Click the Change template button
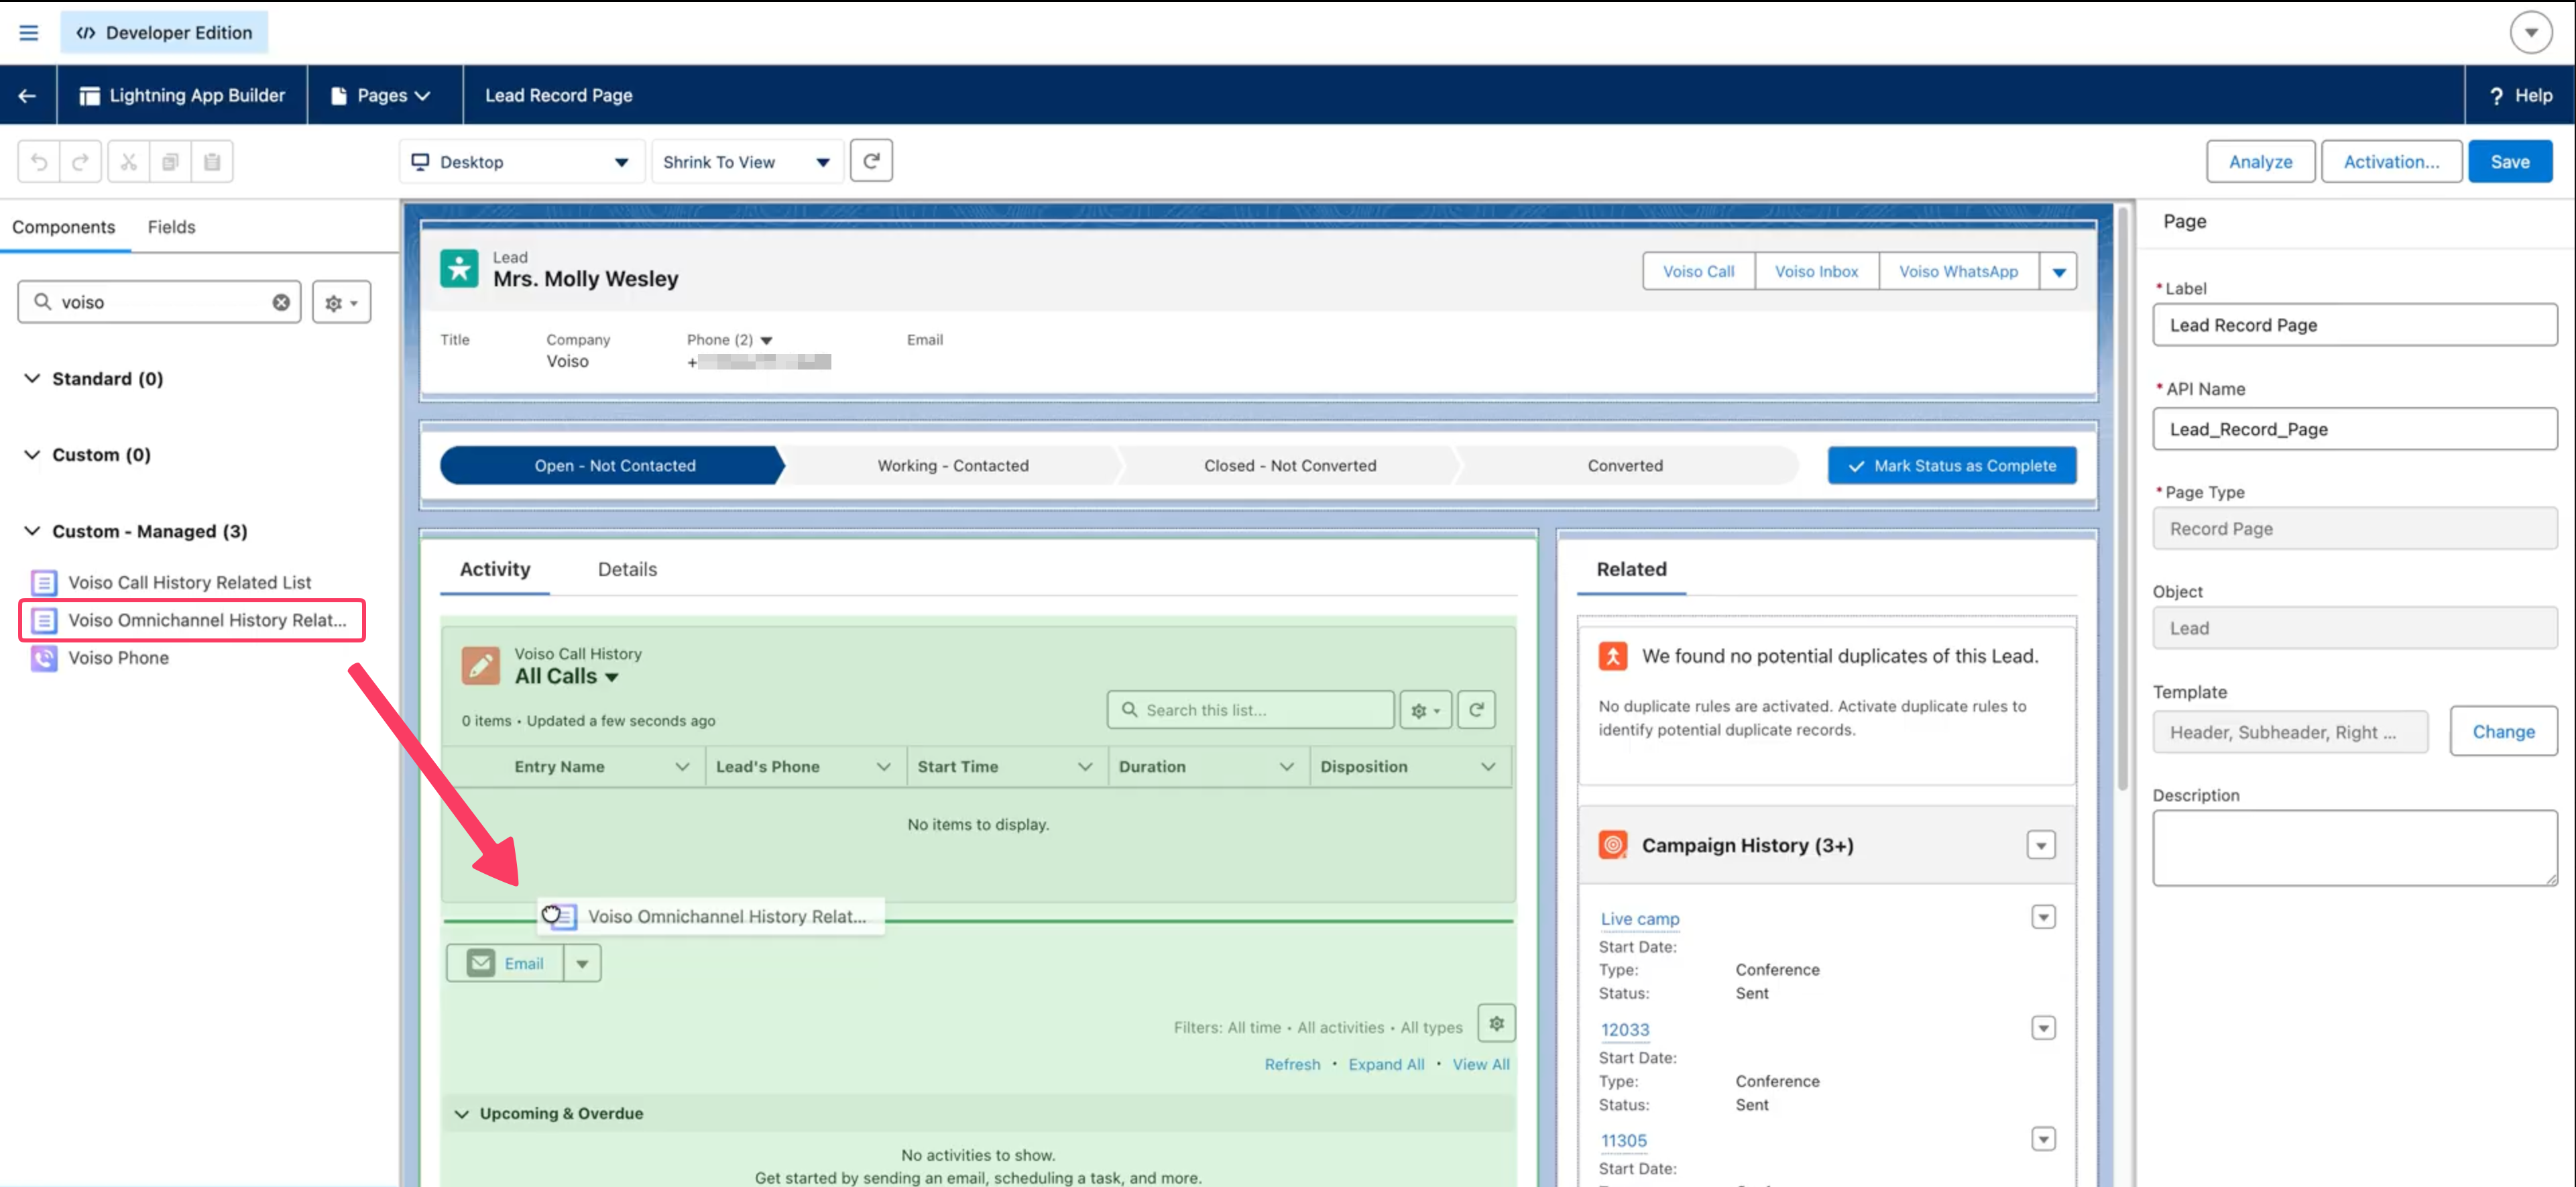Screen dimensions: 2576x1187 pos(2503,731)
